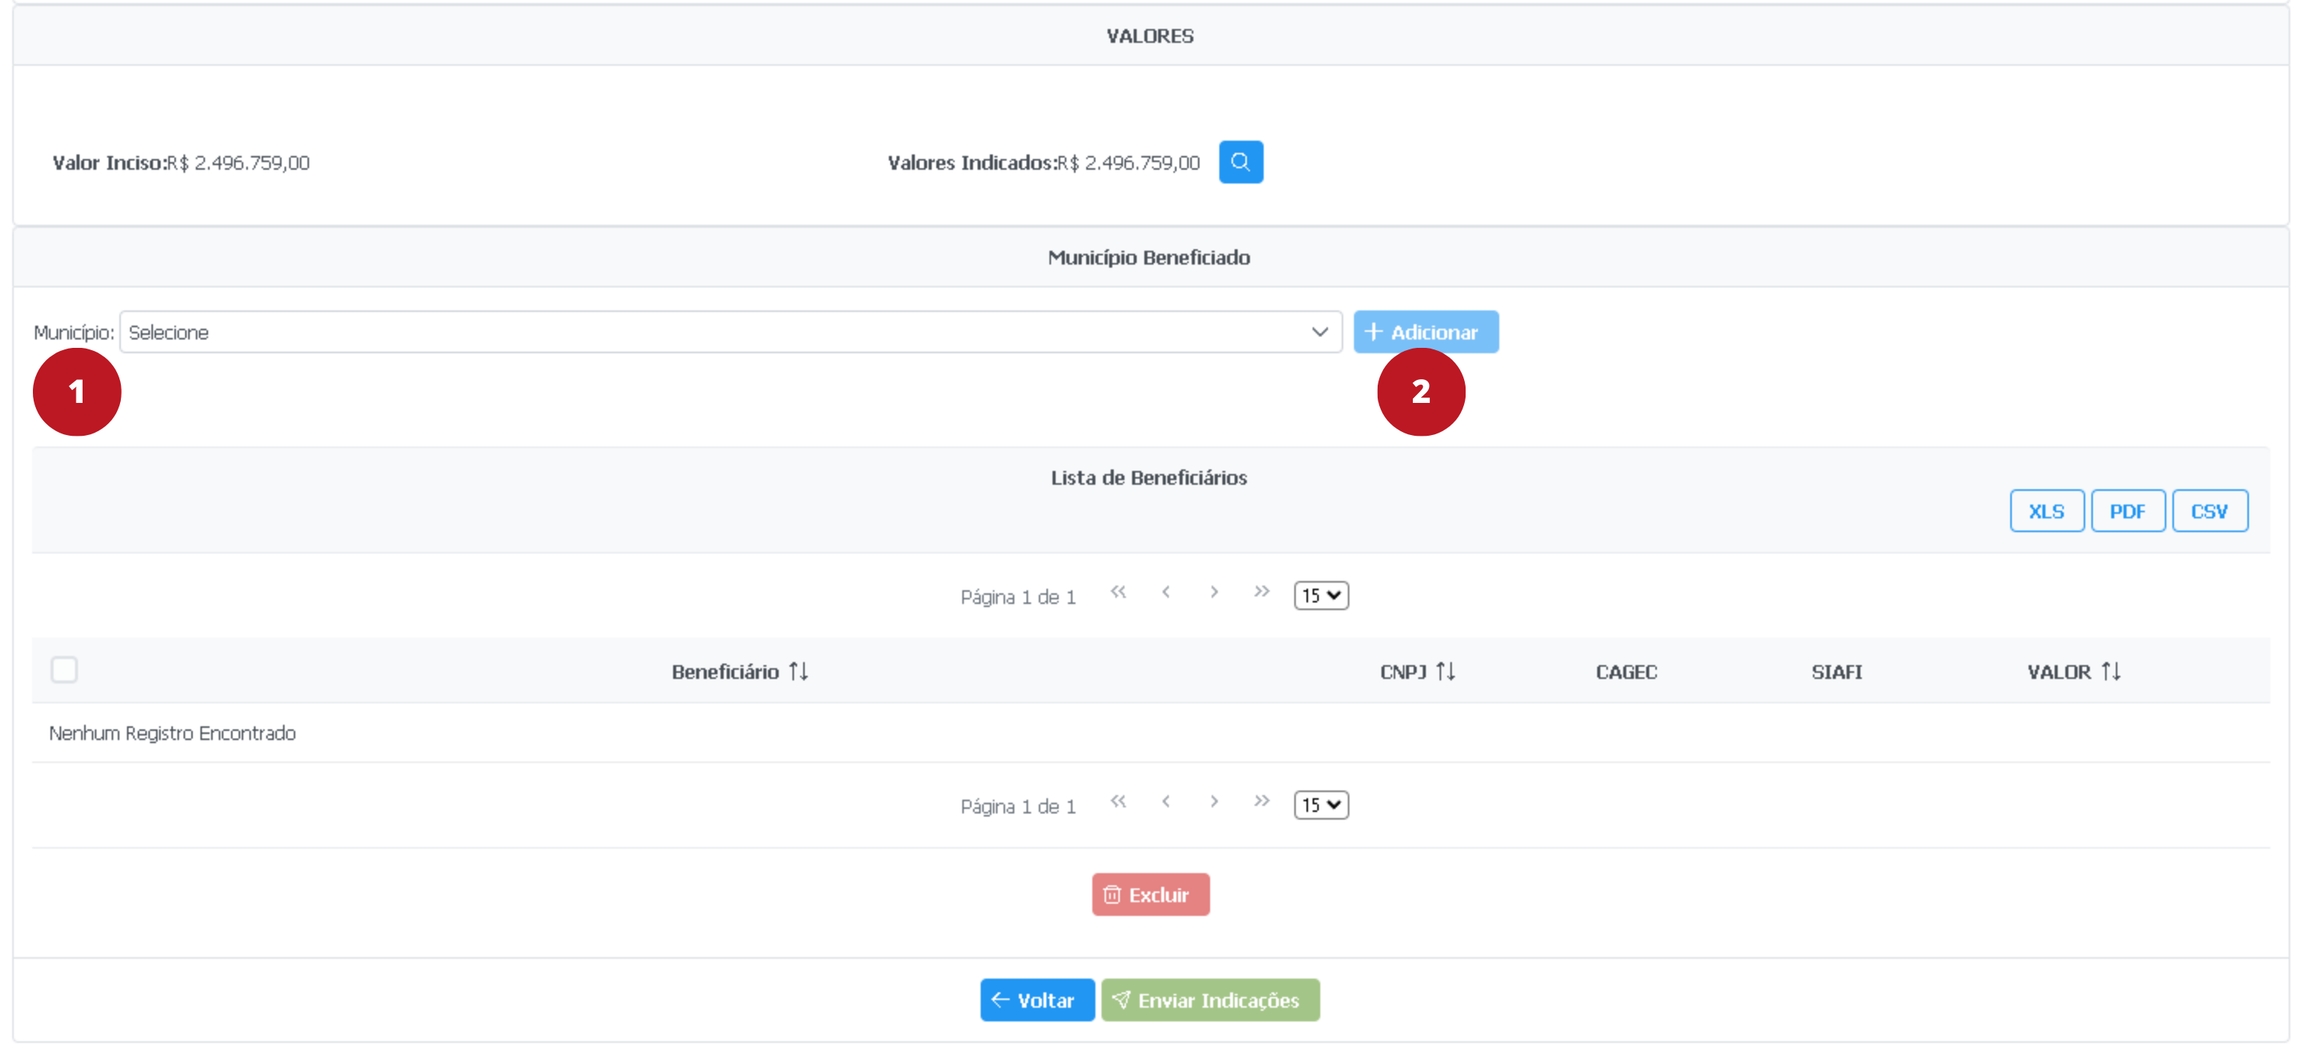Go to first page in top pagination
Screen dimensions: 2304x1052
pos(1118,593)
